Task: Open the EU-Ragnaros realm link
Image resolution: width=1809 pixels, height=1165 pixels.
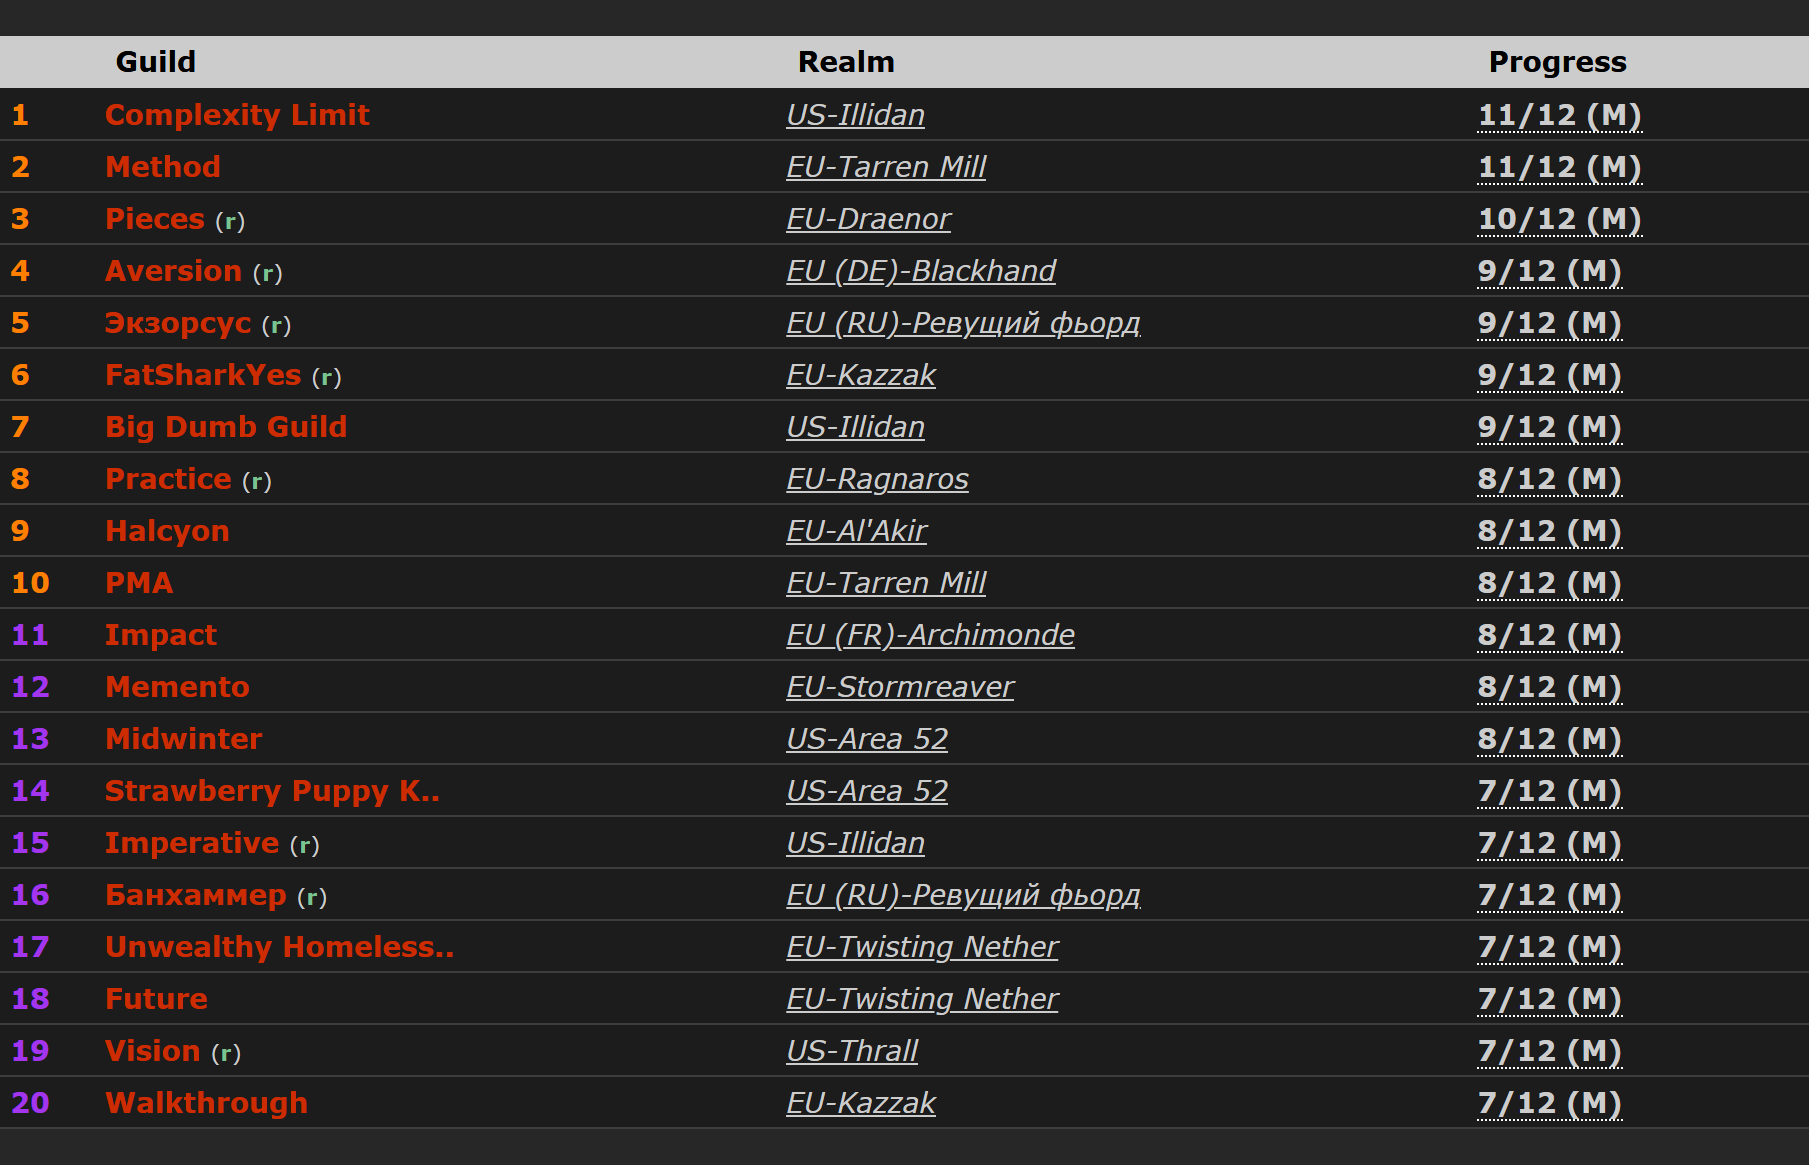Action: pos(877,479)
